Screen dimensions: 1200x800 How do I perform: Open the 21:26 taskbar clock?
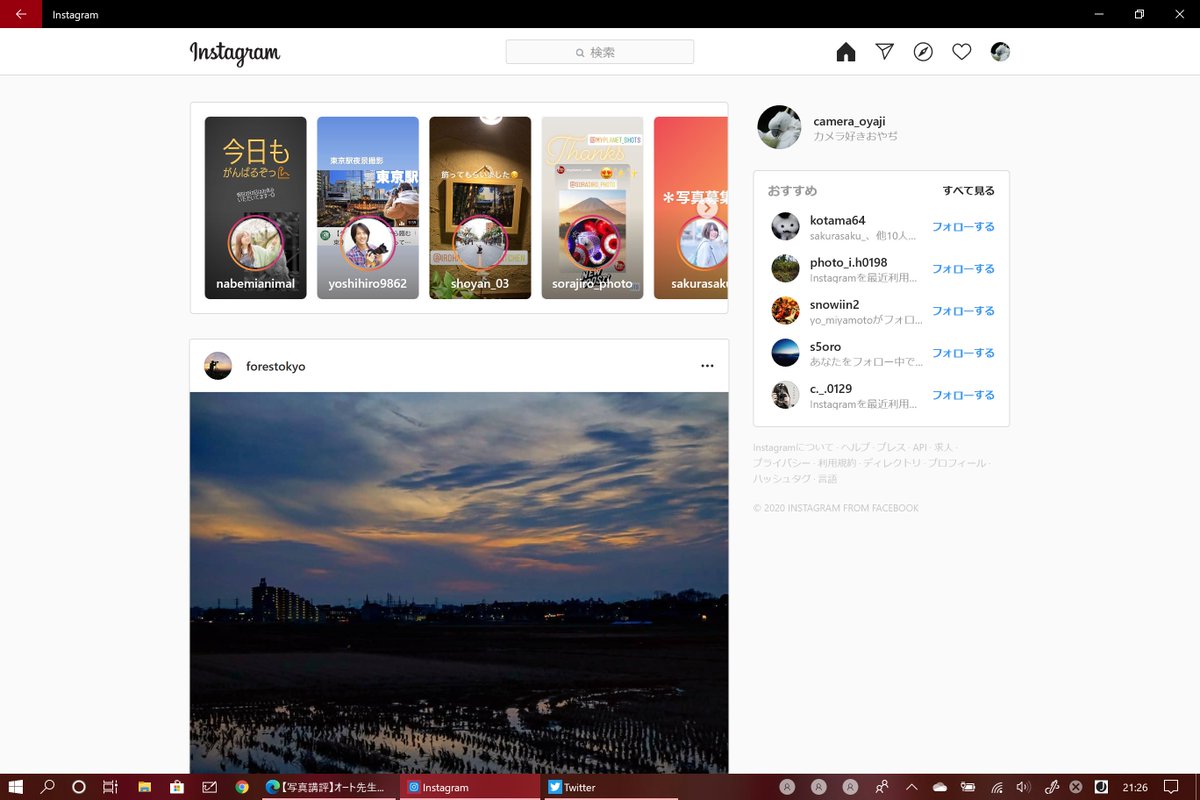pos(1135,787)
